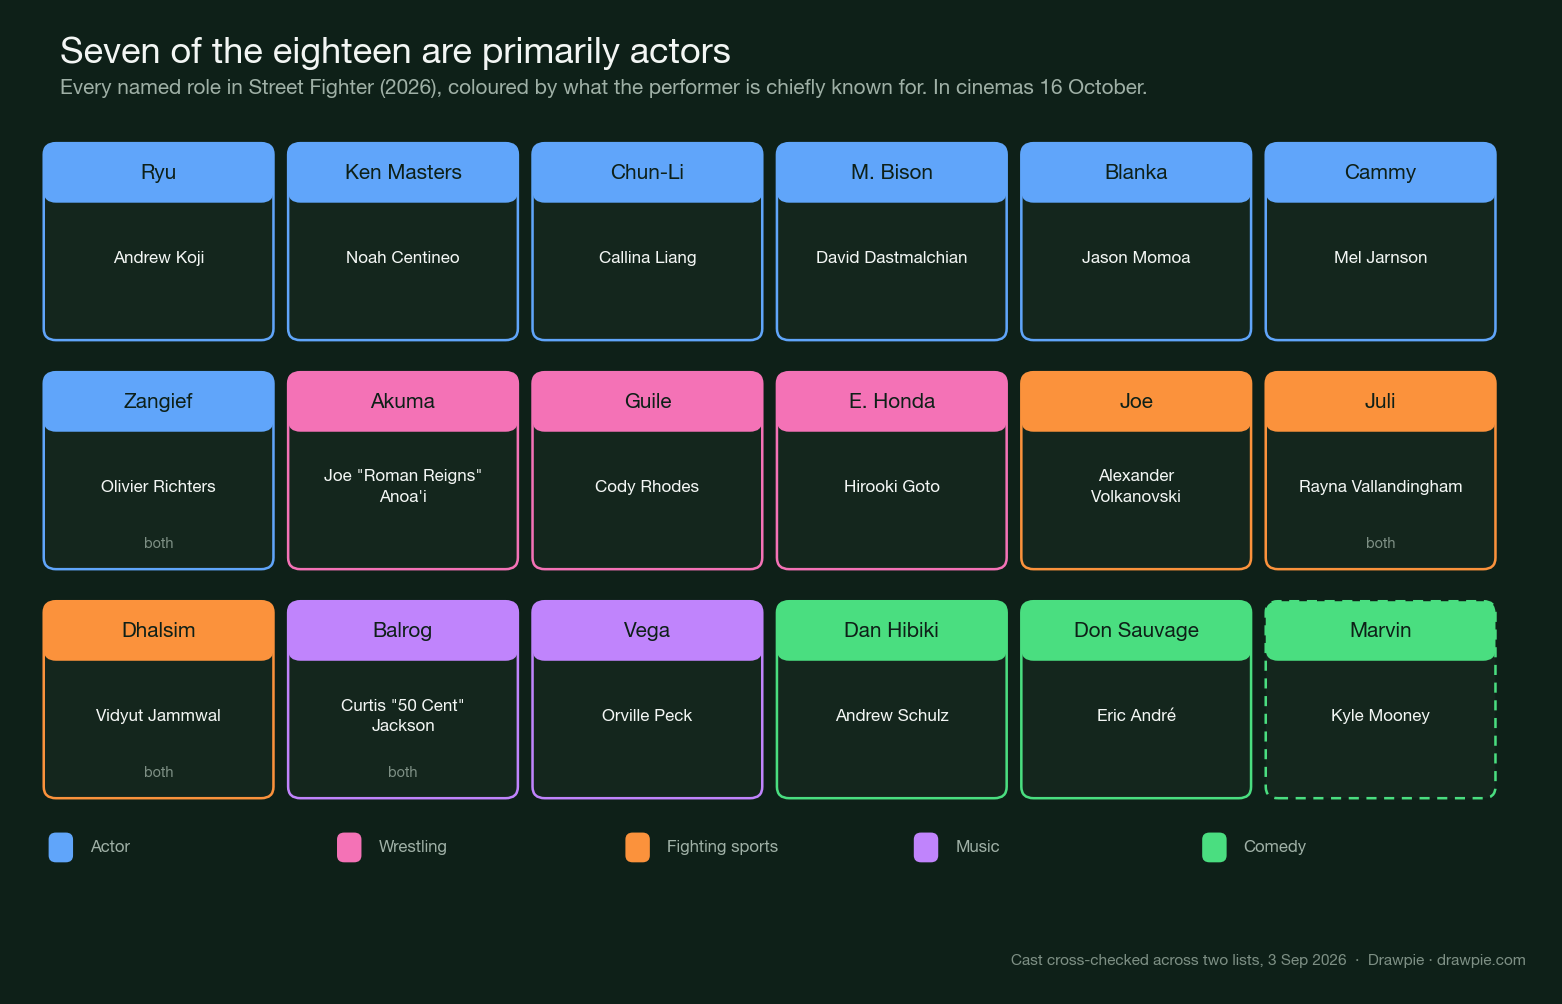
Task: Select the purple Music legend swatch
Action: pos(926,847)
